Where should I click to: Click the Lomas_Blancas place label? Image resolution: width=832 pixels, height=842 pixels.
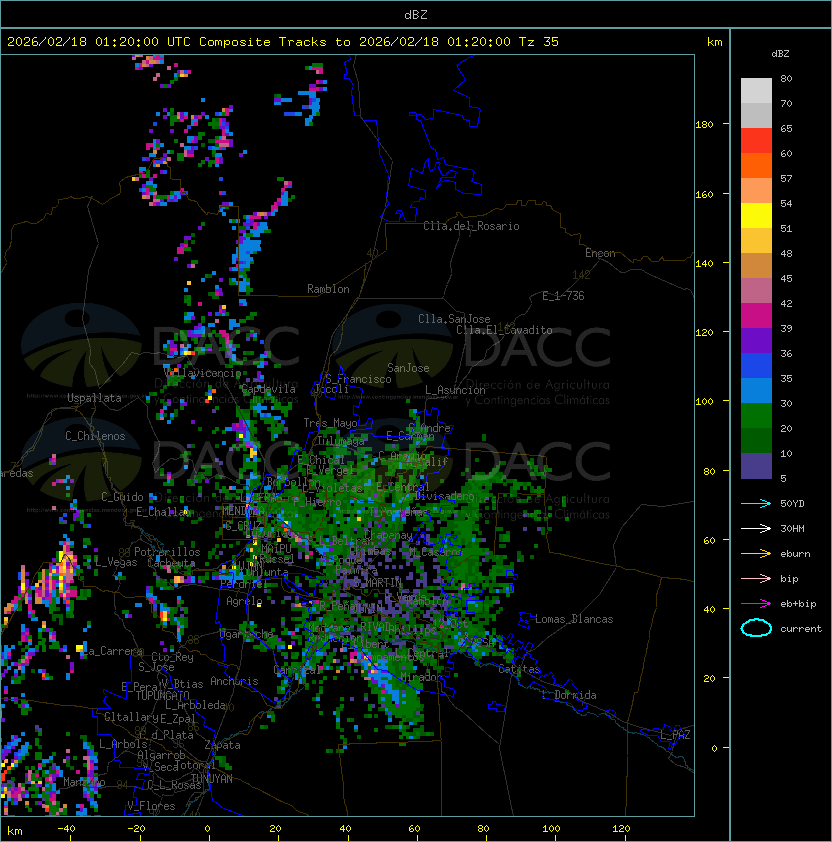tap(574, 619)
